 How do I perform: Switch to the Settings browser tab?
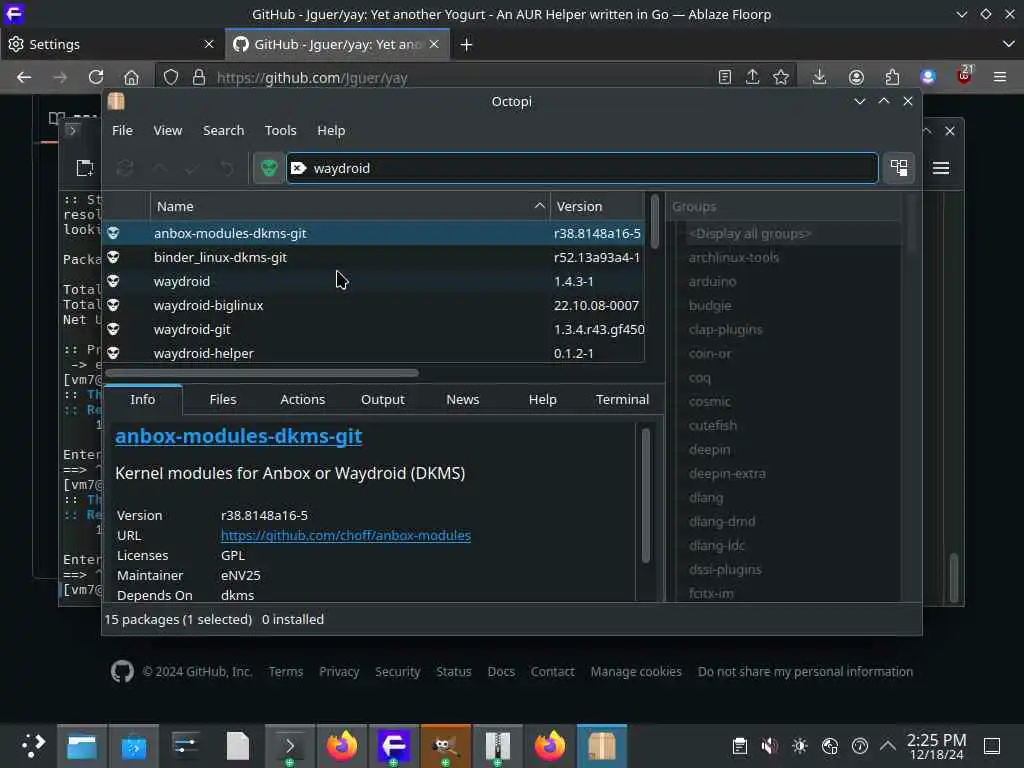111,44
